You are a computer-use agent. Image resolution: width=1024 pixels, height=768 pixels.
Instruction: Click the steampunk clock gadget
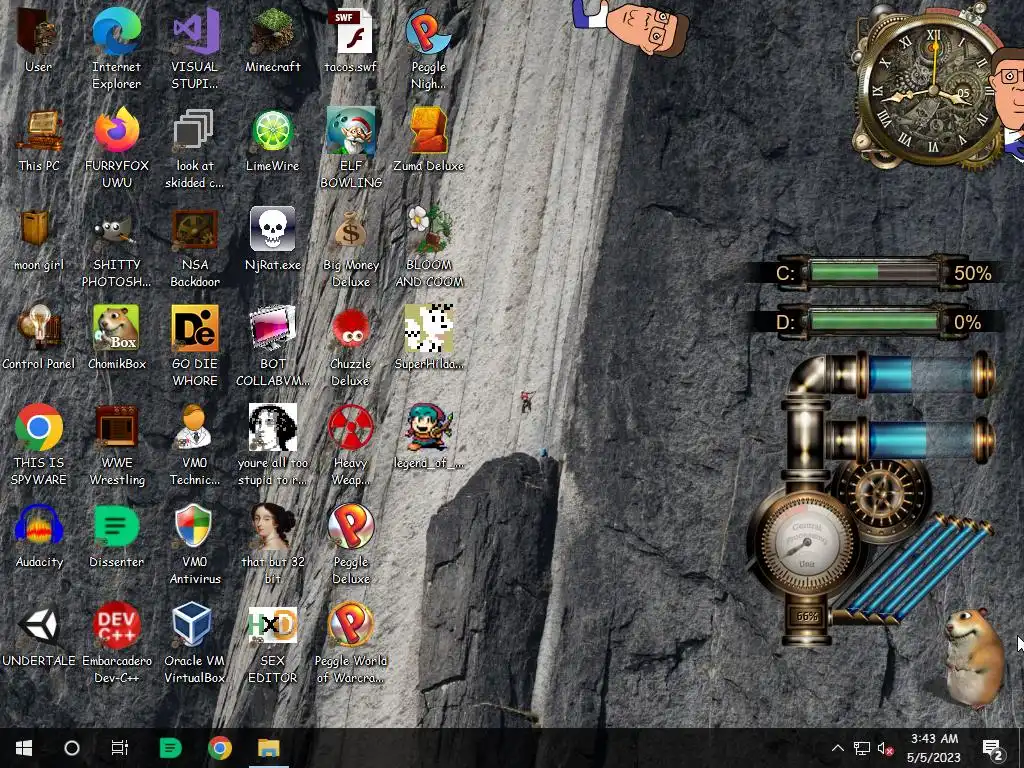[x=932, y=91]
